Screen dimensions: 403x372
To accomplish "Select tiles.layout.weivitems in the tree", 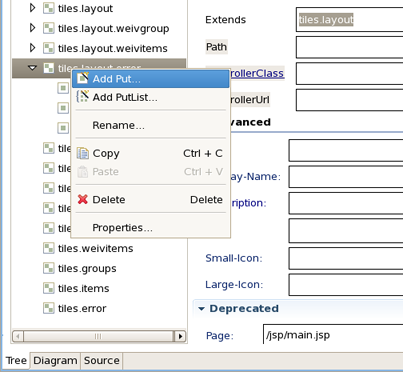I will coord(113,48).
